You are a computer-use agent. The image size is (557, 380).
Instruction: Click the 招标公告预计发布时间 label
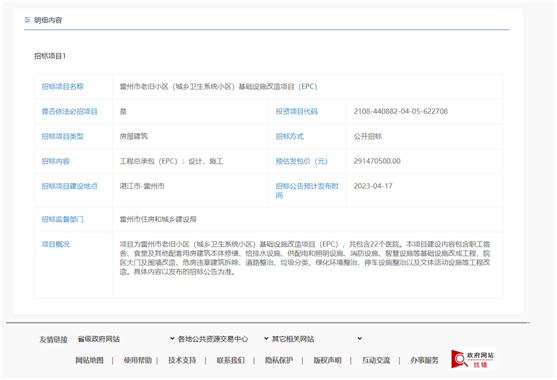pyautogui.click(x=307, y=191)
